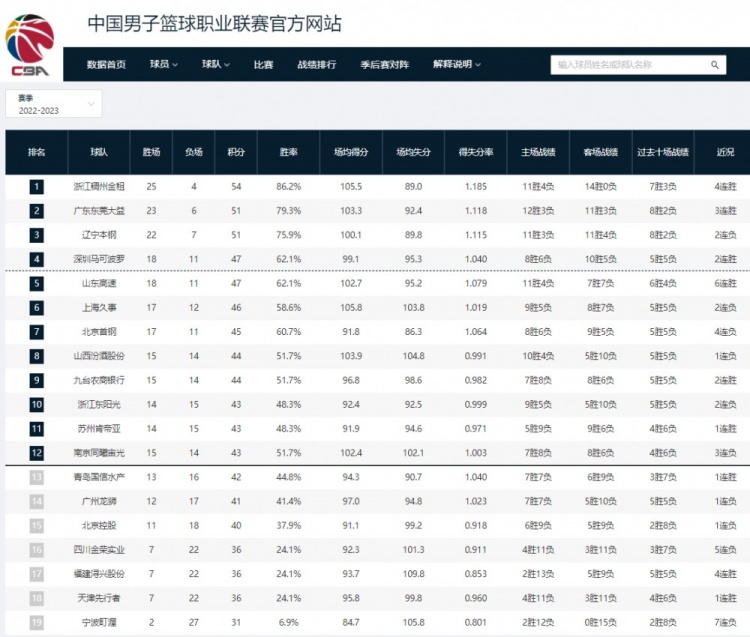Click the 场均失分 column header

coord(413,152)
